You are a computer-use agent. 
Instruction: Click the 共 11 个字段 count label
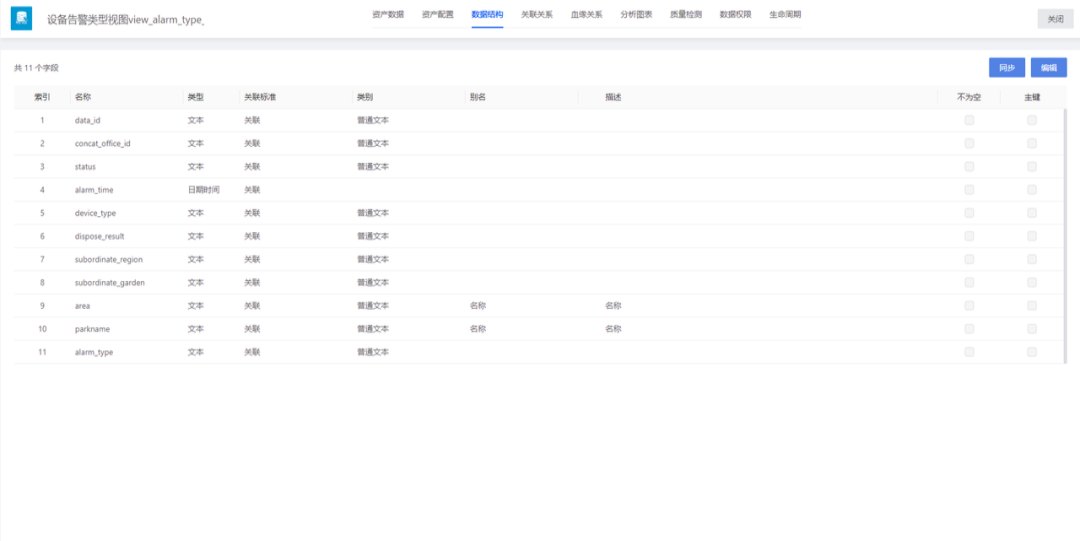[37, 68]
